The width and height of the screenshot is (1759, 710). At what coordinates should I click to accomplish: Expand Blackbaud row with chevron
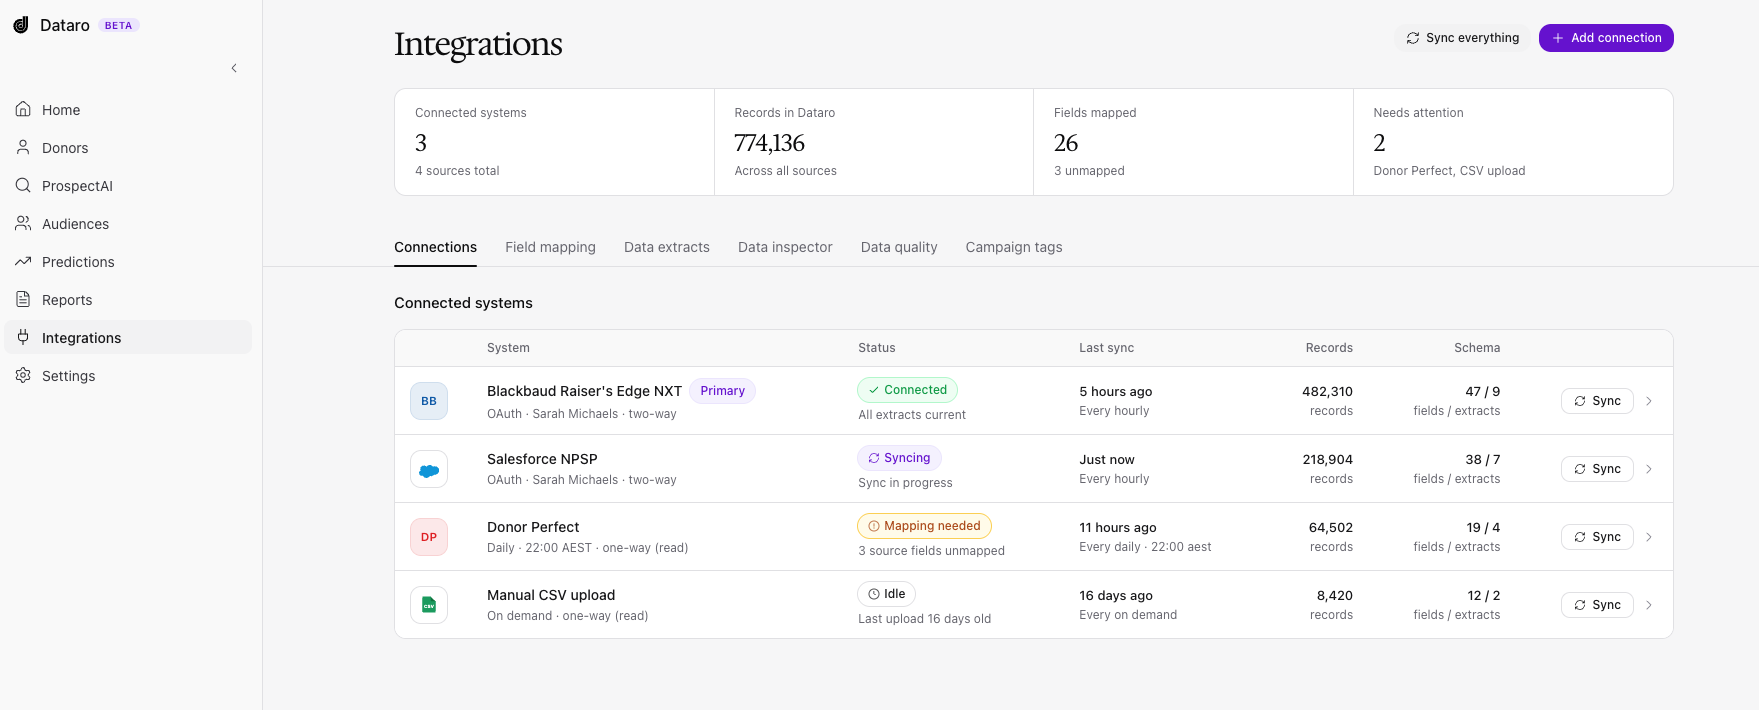click(x=1649, y=401)
